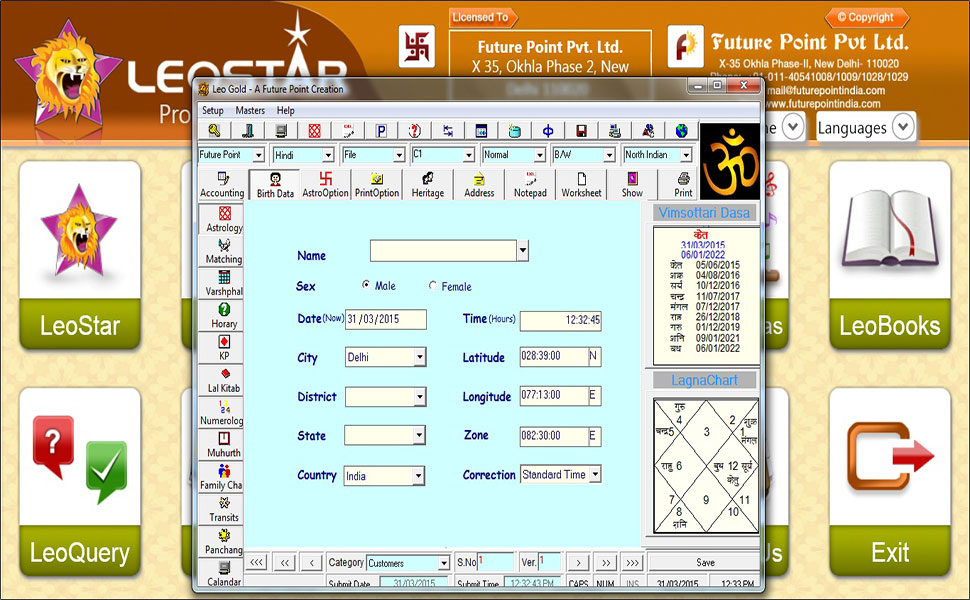Open the Address section

[479, 185]
